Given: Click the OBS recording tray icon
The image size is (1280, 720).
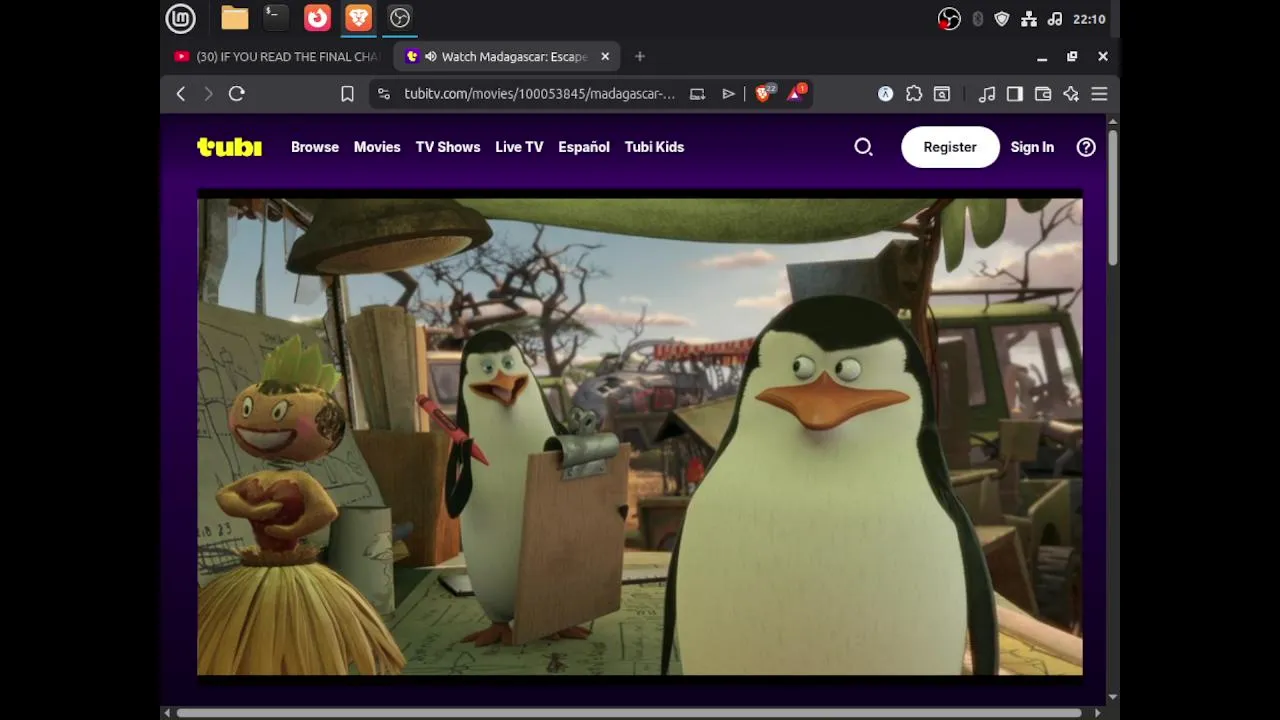Looking at the screenshot, I should (949, 19).
